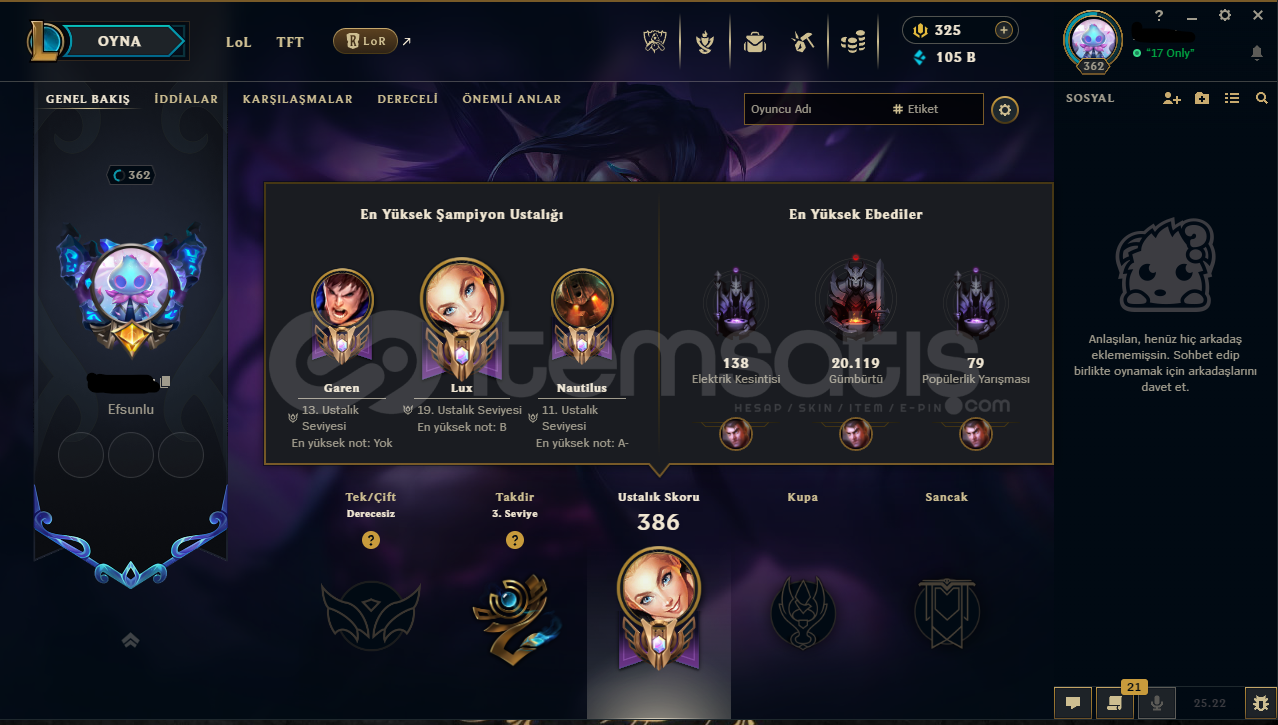Expand the profile banner chevron

[130, 640]
